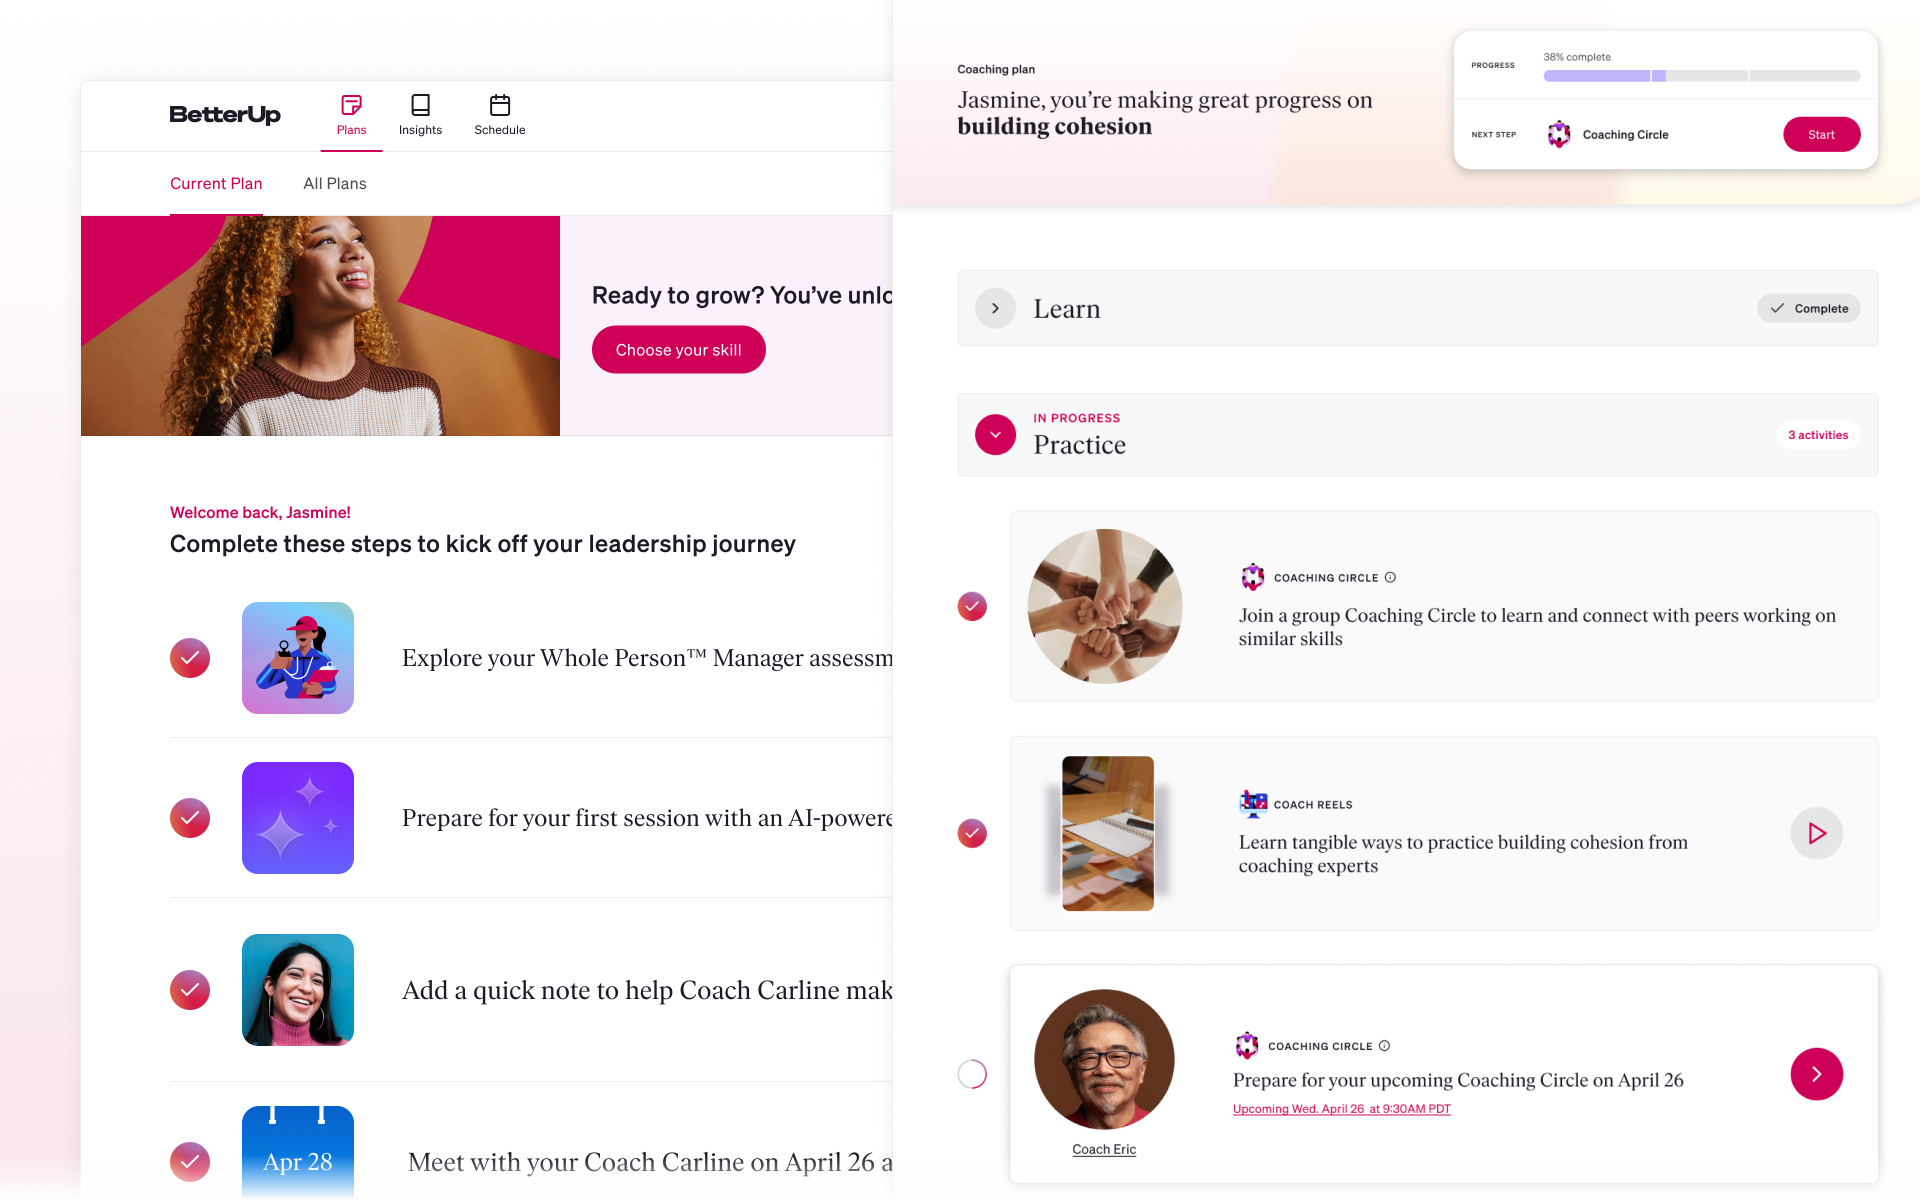Click 'Learn tangible ways to practice' activity text

pos(1463,854)
